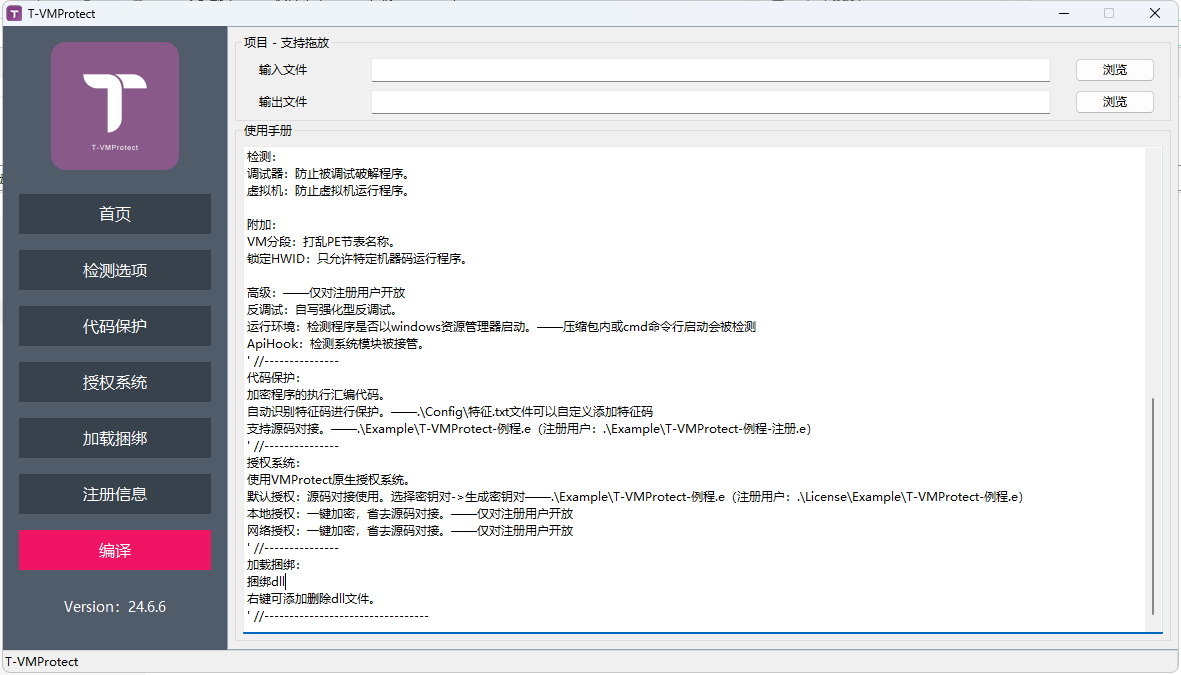Open the 注册信息 page
The width and height of the screenshot is (1181, 675).
pyautogui.click(x=114, y=494)
